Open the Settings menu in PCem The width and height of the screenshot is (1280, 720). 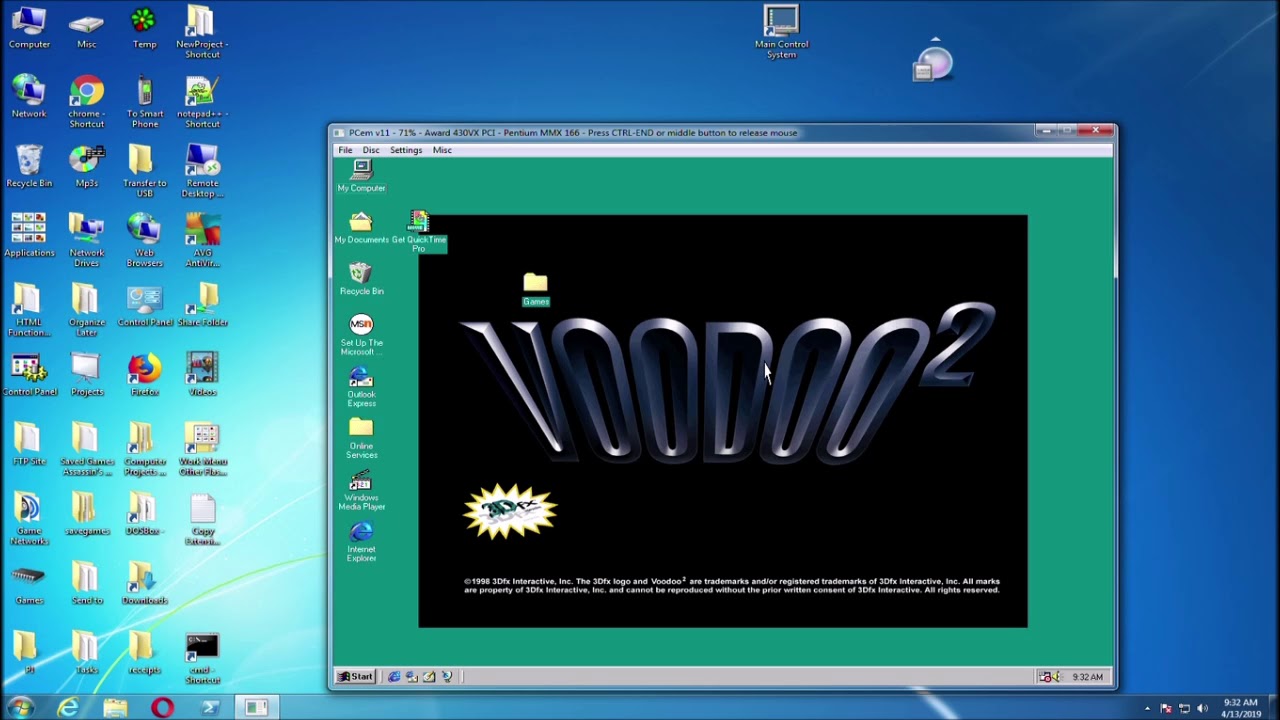click(x=406, y=150)
